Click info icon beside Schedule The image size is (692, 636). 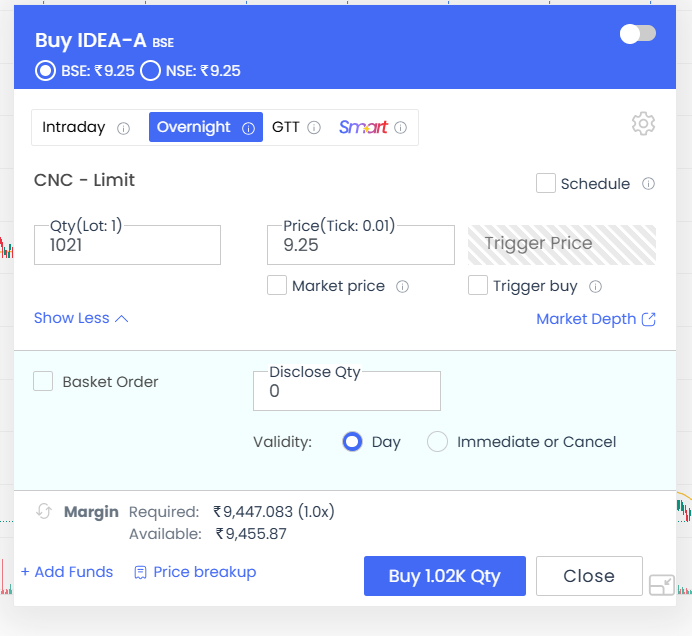(x=648, y=184)
